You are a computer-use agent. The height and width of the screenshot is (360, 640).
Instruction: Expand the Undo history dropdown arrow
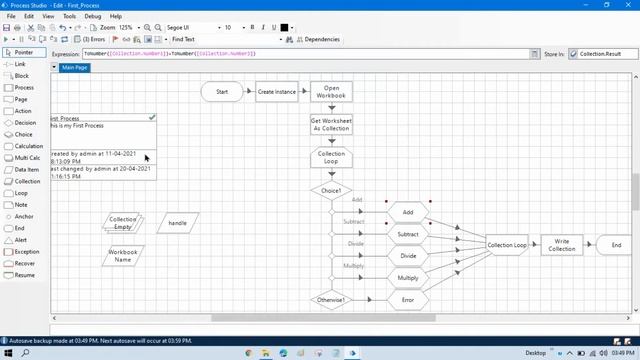(x=70, y=28)
